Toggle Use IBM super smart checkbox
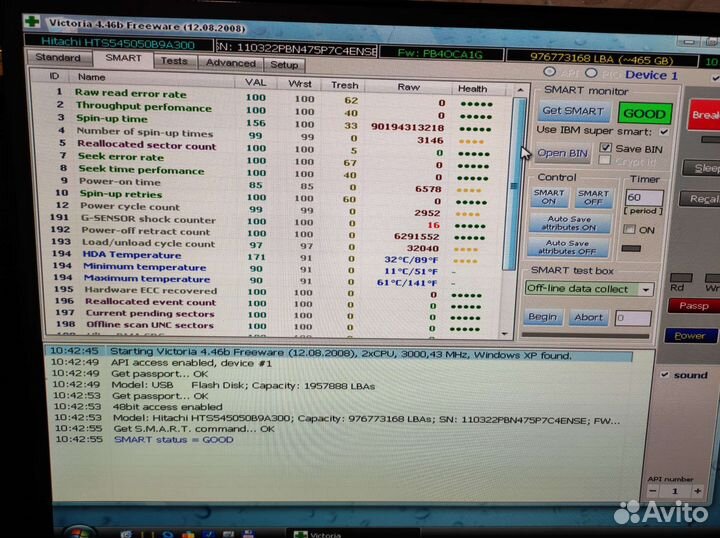Viewport: 720px width, 538px height. point(663,130)
